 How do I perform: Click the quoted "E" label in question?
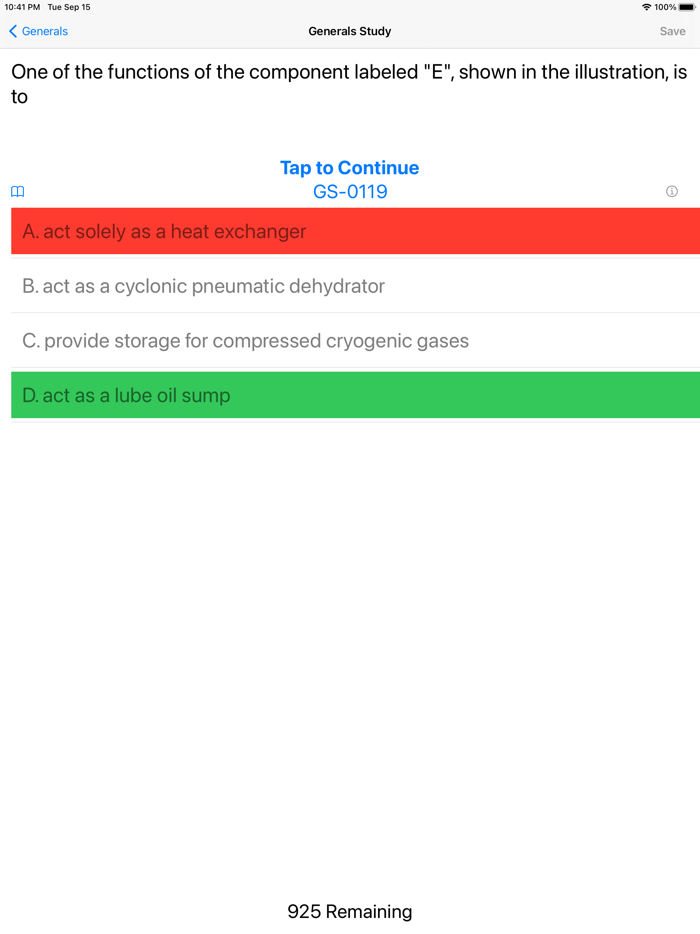pyautogui.click(x=435, y=72)
